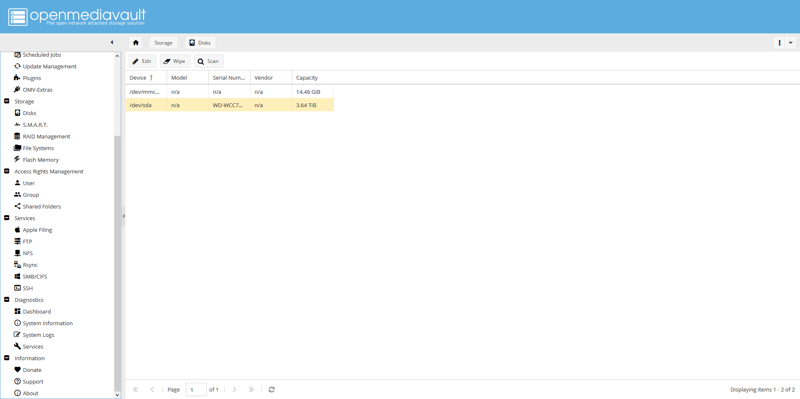Open the Plugins puzzle icon
The image size is (800, 399).
point(17,78)
